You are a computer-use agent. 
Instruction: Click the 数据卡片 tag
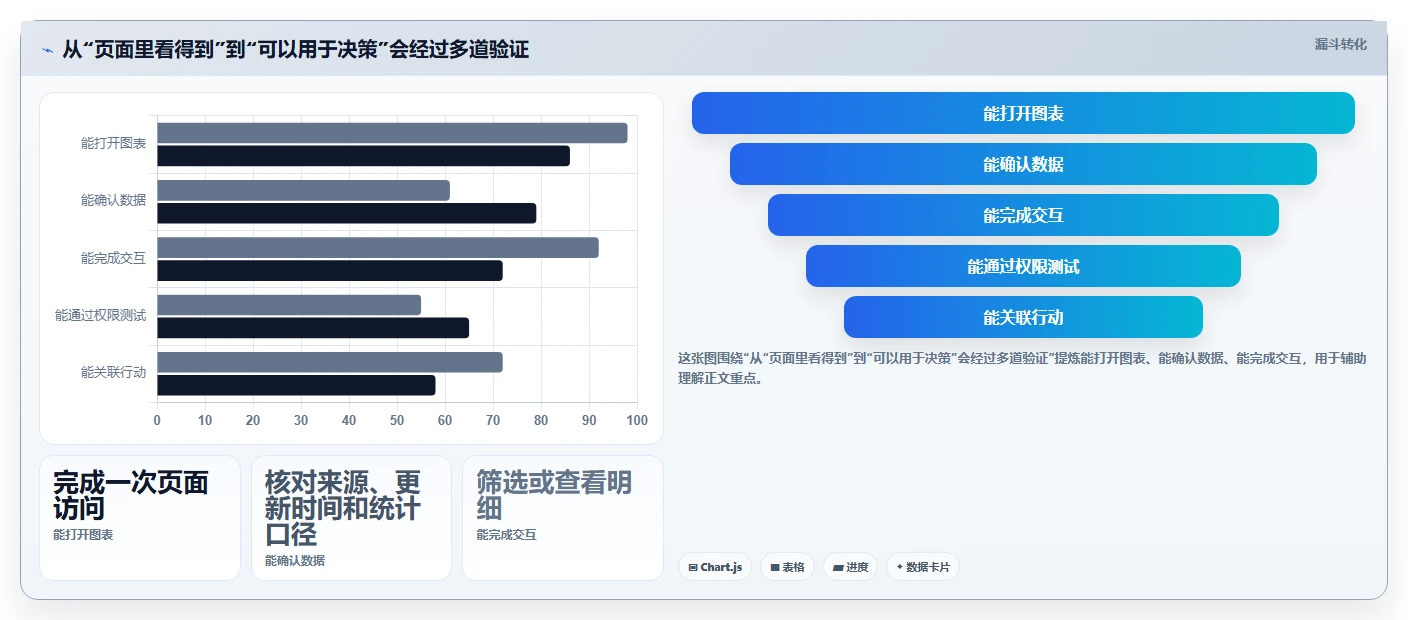coord(922,567)
